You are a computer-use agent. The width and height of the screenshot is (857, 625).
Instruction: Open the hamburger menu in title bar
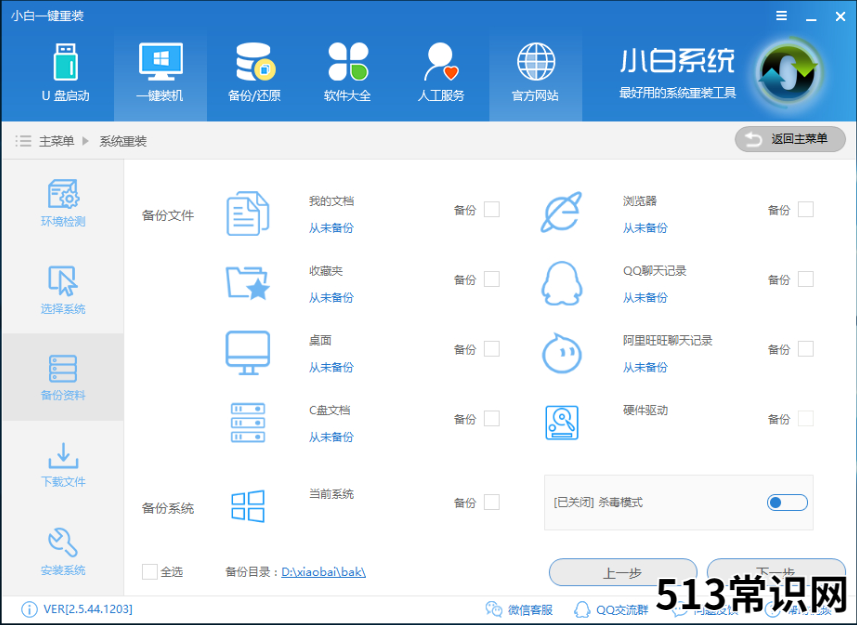pos(782,16)
